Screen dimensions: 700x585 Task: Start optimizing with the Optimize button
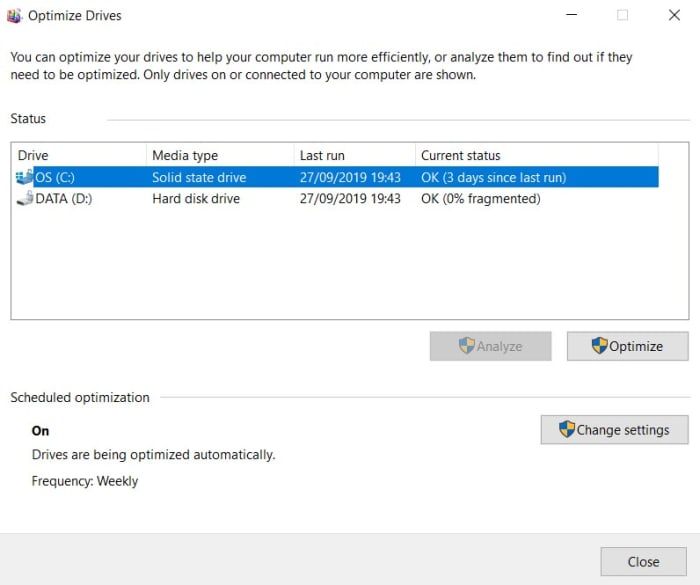pos(627,346)
